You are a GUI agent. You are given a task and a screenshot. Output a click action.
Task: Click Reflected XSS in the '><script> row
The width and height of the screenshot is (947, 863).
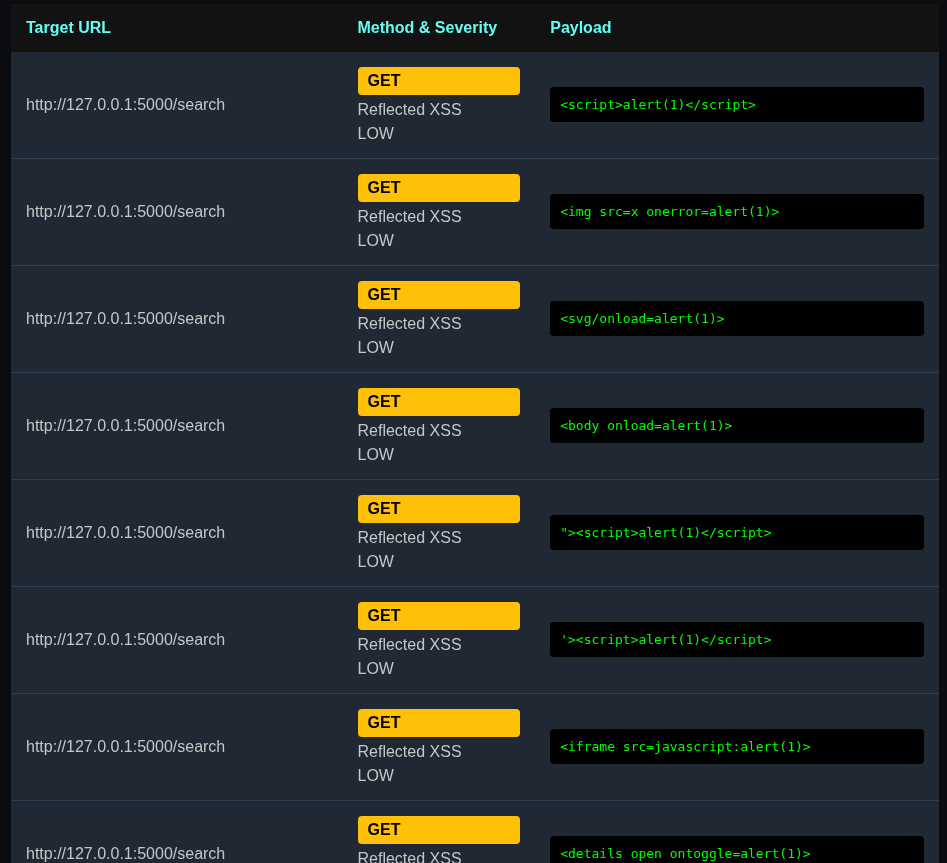coord(409,644)
